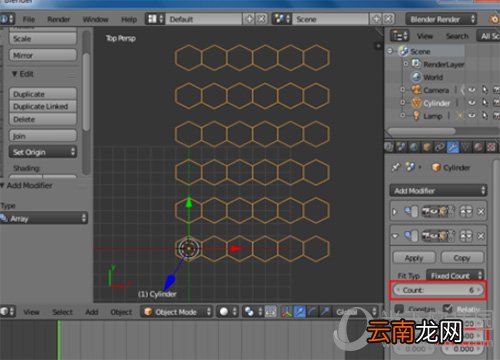The height and width of the screenshot is (360, 500).
Task: Expand the RenderLayer tree node
Action: coord(405,64)
